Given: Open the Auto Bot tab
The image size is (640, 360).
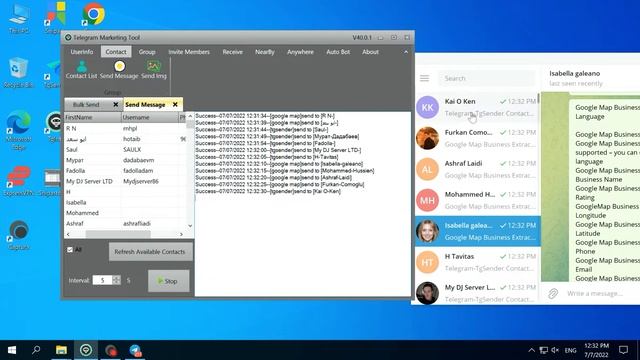Looking at the screenshot, I should [x=338, y=52].
